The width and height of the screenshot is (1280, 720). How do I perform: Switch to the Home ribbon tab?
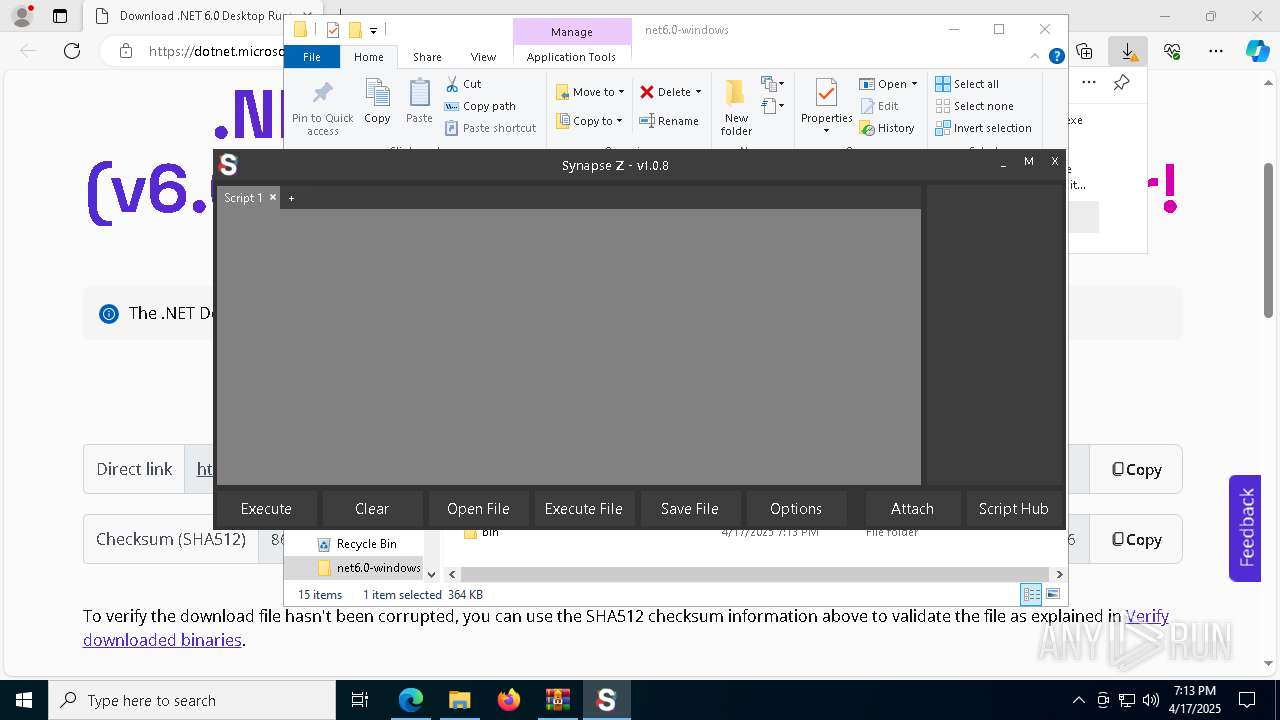click(368, 57)
